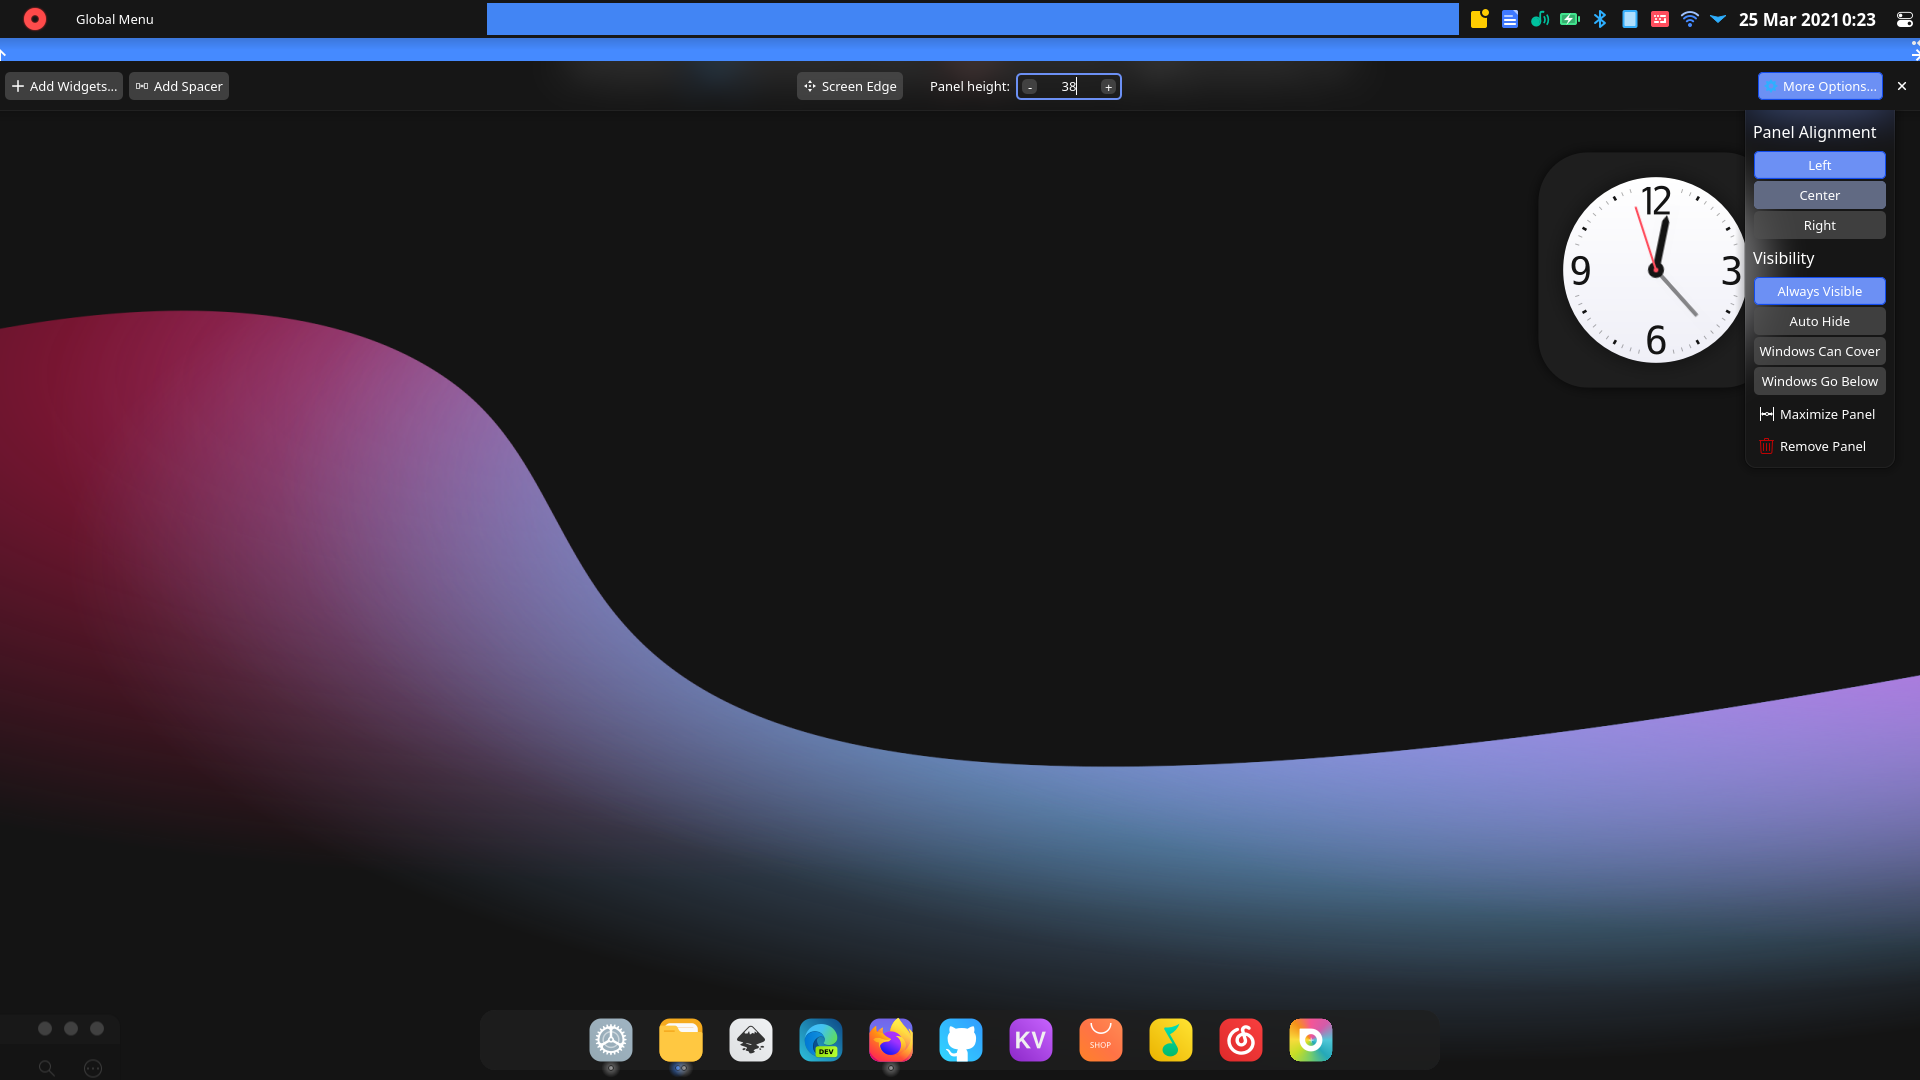Select Auto Hide visibility option
This screenshot has width=1920, height=1080.
(x=1819, y=321)
